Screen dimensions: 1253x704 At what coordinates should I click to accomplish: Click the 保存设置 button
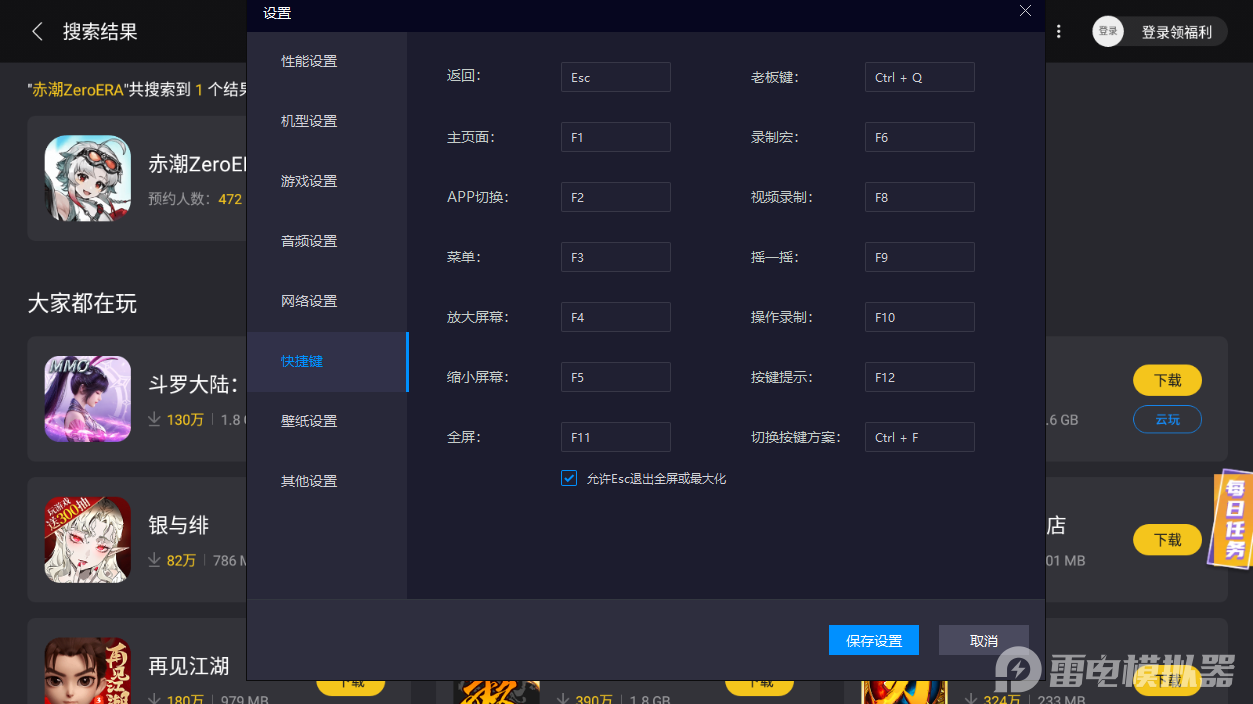point(873,640)
